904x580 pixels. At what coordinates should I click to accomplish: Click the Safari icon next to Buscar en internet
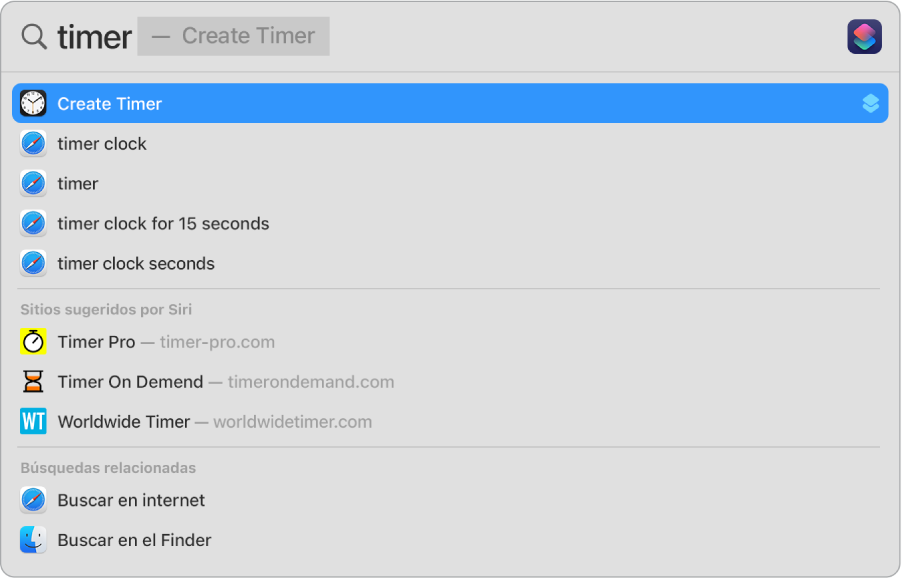point(31,500)
